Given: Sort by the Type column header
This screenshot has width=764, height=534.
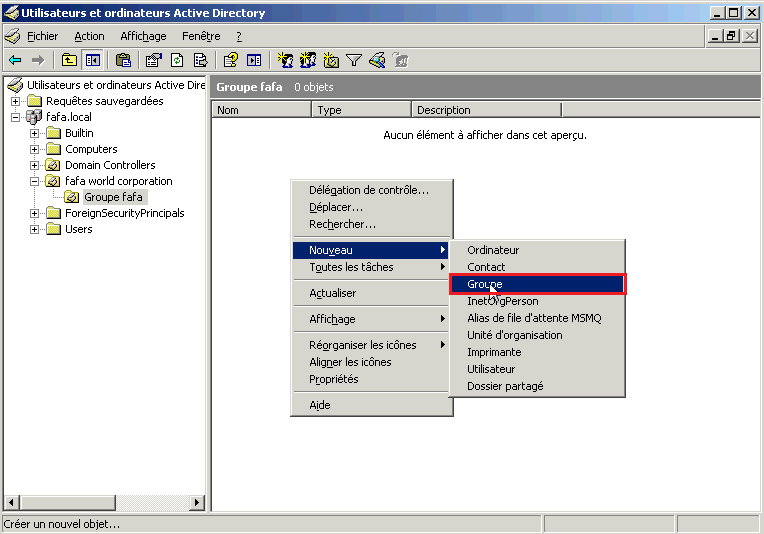Looking at the screenshot, I should (x=362, y=110).
